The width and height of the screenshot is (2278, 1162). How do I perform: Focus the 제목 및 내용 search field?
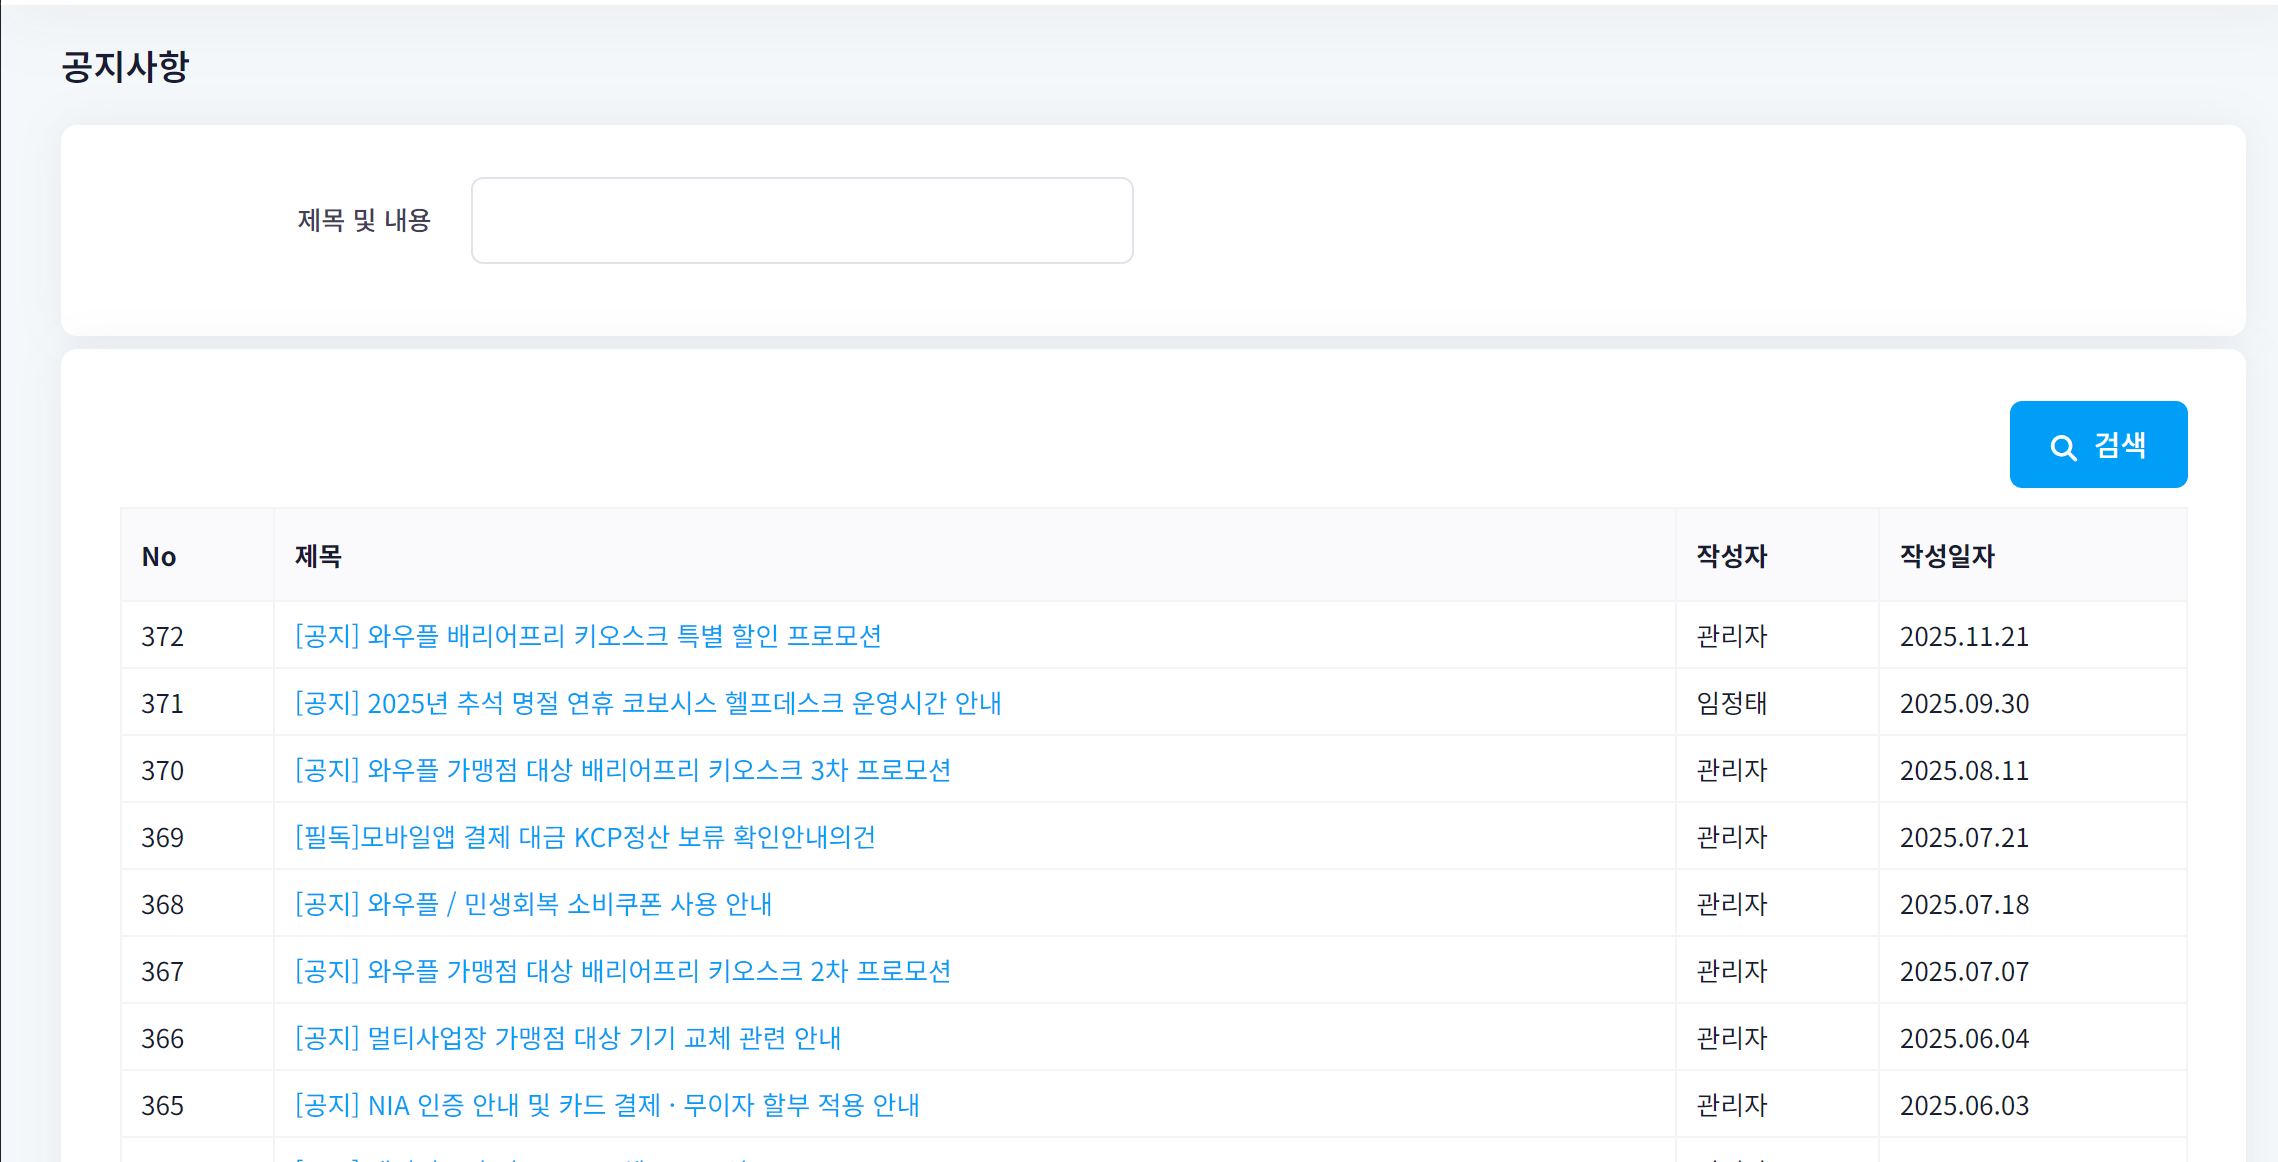tap(801, 221)
